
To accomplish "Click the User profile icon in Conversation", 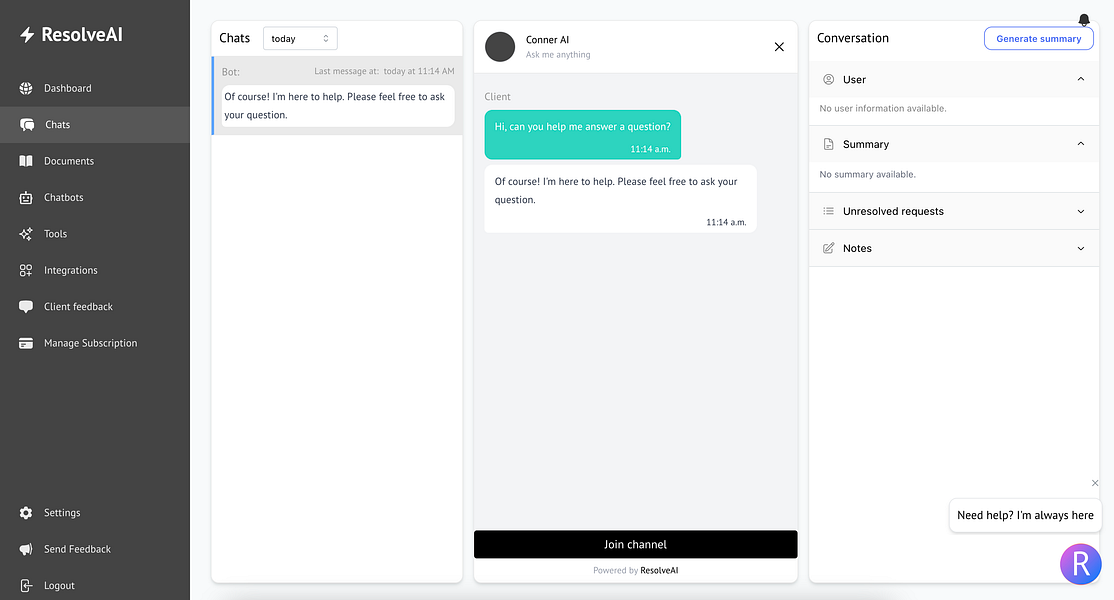I will point(828,80).
